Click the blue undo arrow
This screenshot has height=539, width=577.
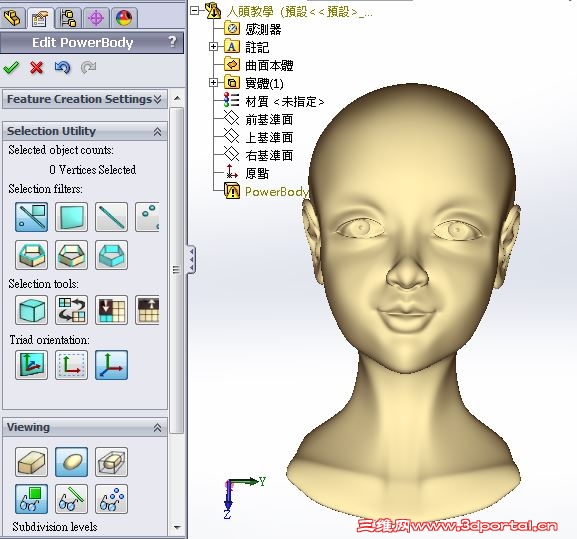pyautogui.click(x=62, y=67)
